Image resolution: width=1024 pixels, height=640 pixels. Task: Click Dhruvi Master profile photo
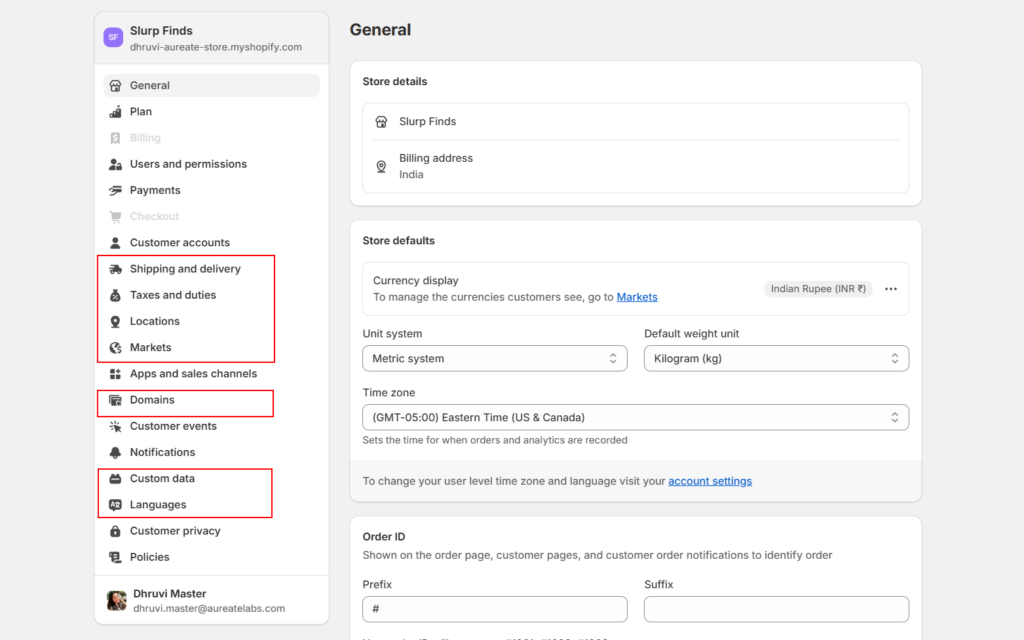[x=116, y=600]
